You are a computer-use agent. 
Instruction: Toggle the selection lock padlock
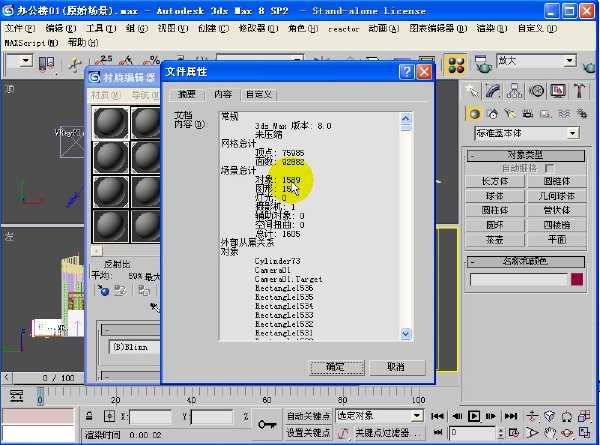pyautogui.click(x=89, y=416)
